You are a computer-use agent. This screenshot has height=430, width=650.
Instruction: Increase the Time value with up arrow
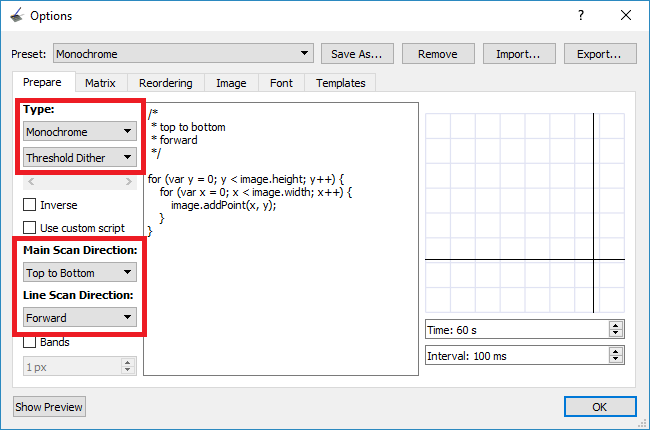click(x=616, y=325)
